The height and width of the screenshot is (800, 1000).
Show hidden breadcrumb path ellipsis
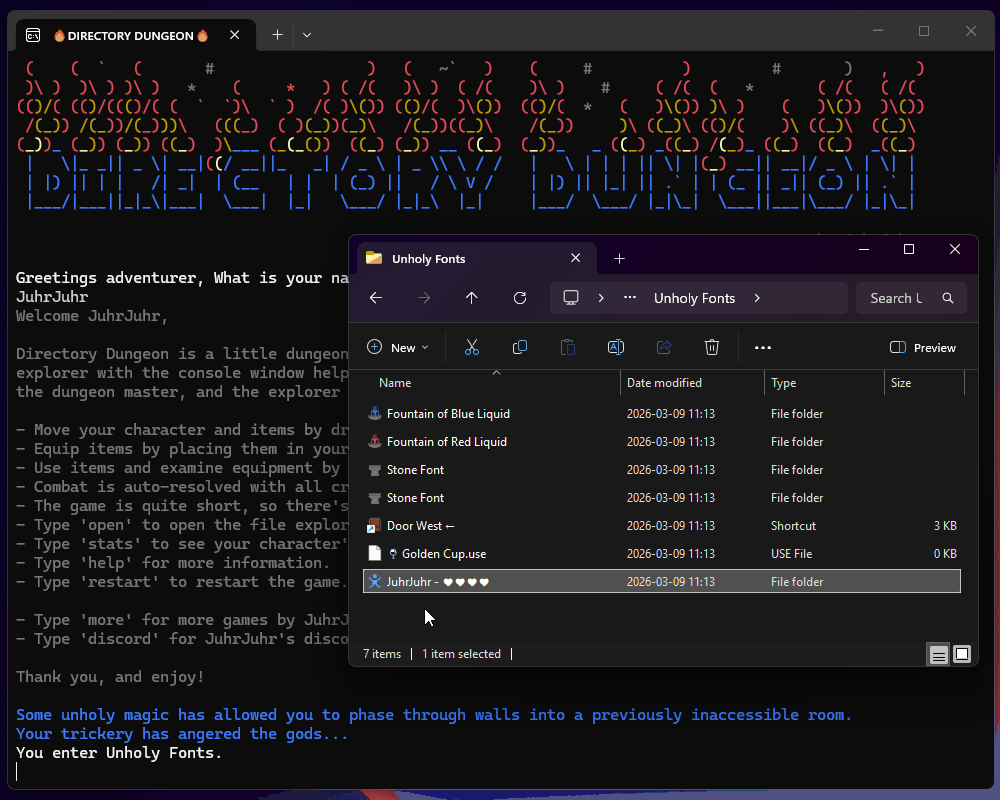(630, 298)
